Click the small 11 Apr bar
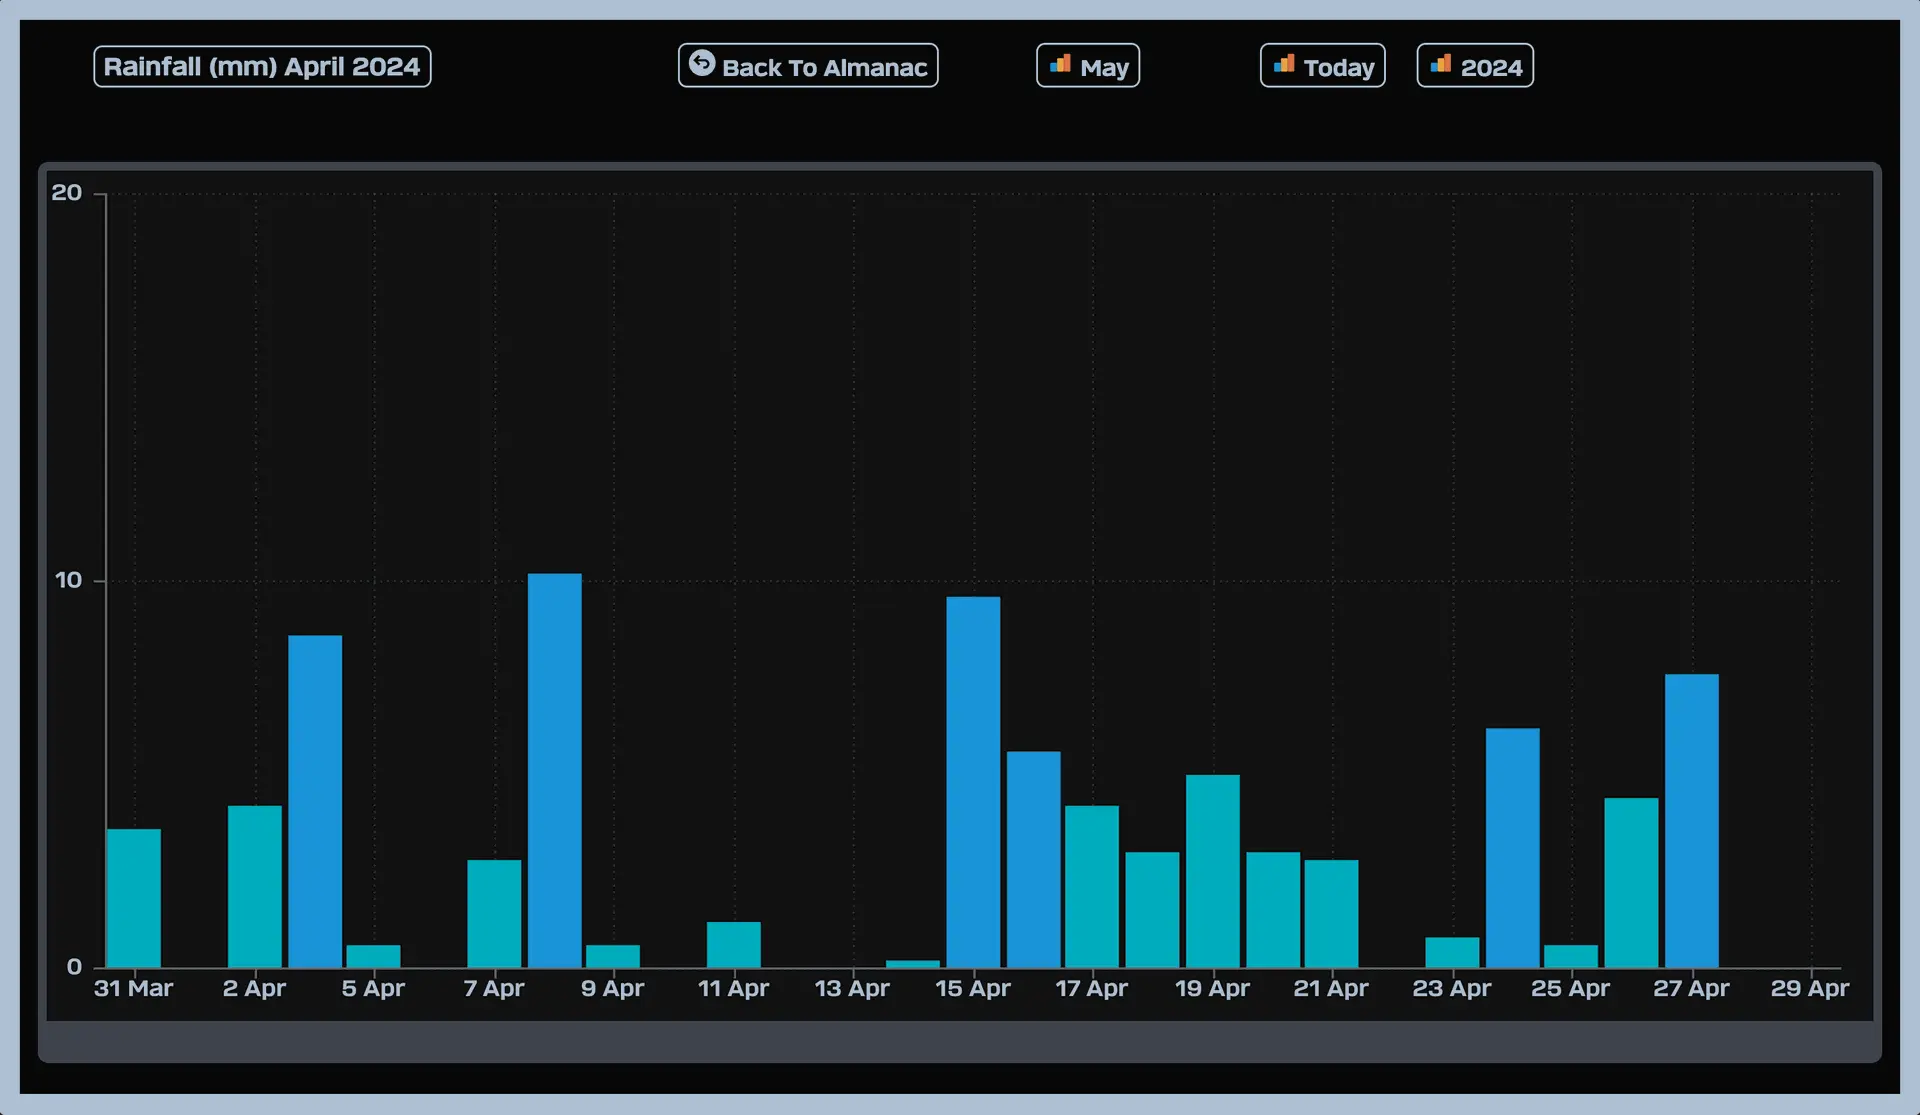Image resolution: width=1920 pixels, height=1115 pixels. pos(733,944)
